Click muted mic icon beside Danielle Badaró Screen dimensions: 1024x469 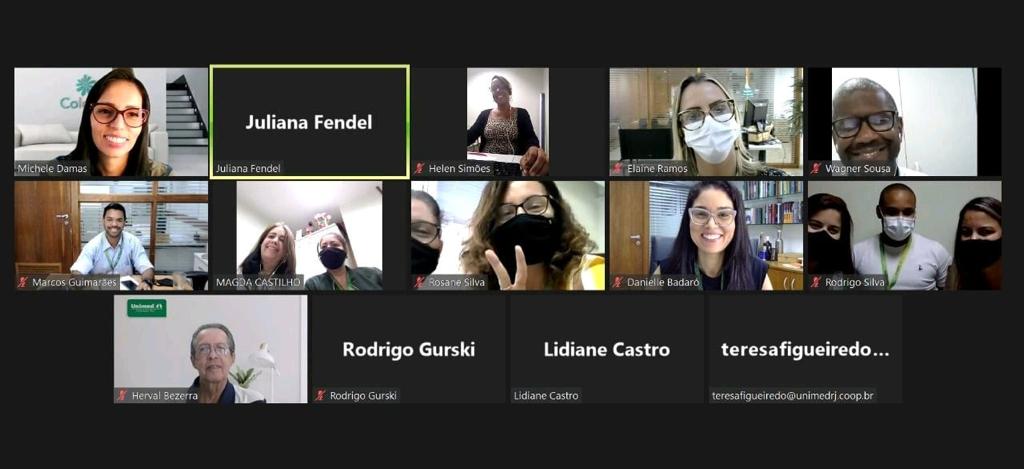click(618, 282)
